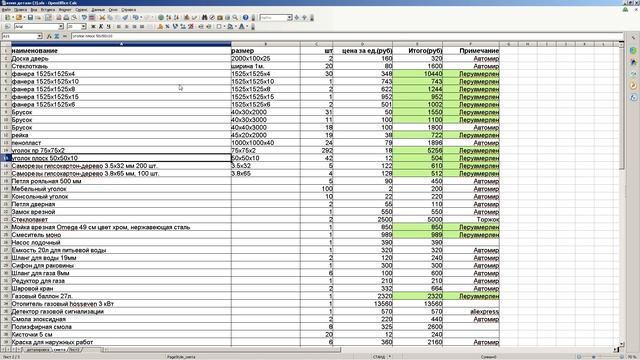Merge cells toolbar icon
Image resolution: width=640 pixels, height=360 pixels.
point(150,27)
